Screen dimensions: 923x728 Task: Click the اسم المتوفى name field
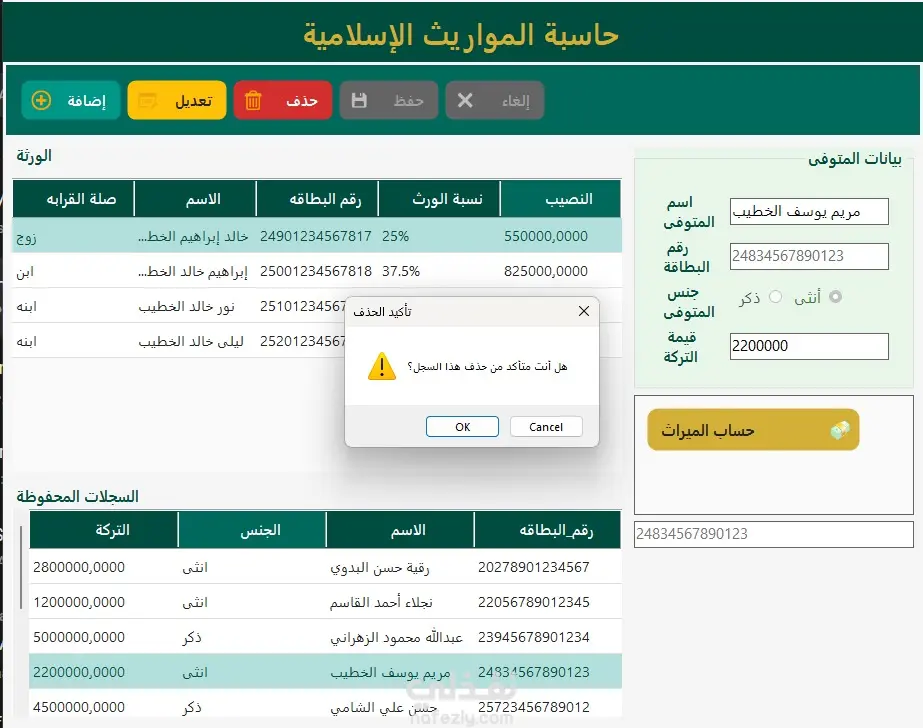tap(809, 211)
